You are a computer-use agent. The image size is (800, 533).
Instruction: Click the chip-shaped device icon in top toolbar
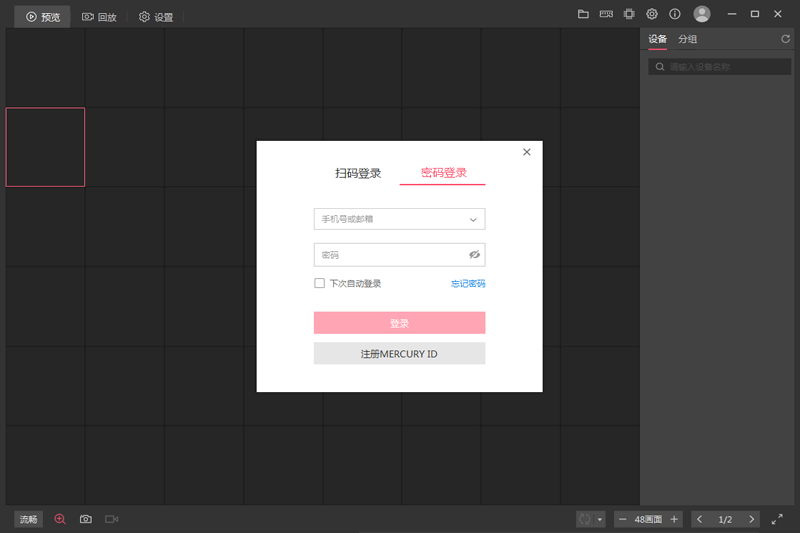tap(629, 14)
